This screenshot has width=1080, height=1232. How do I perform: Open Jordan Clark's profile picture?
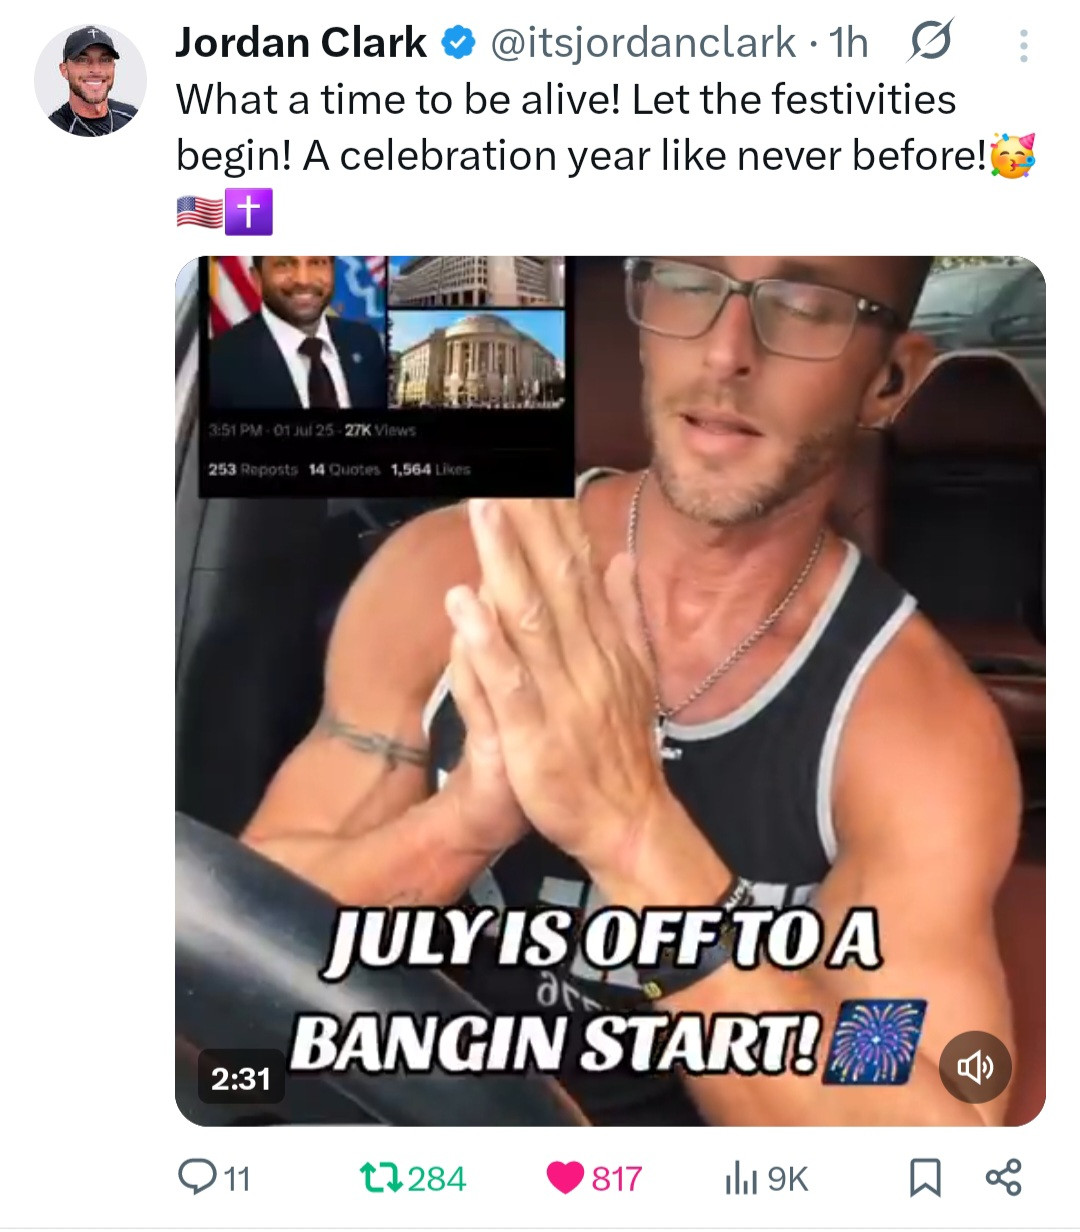pyautogui.click(x=90, y=80)
